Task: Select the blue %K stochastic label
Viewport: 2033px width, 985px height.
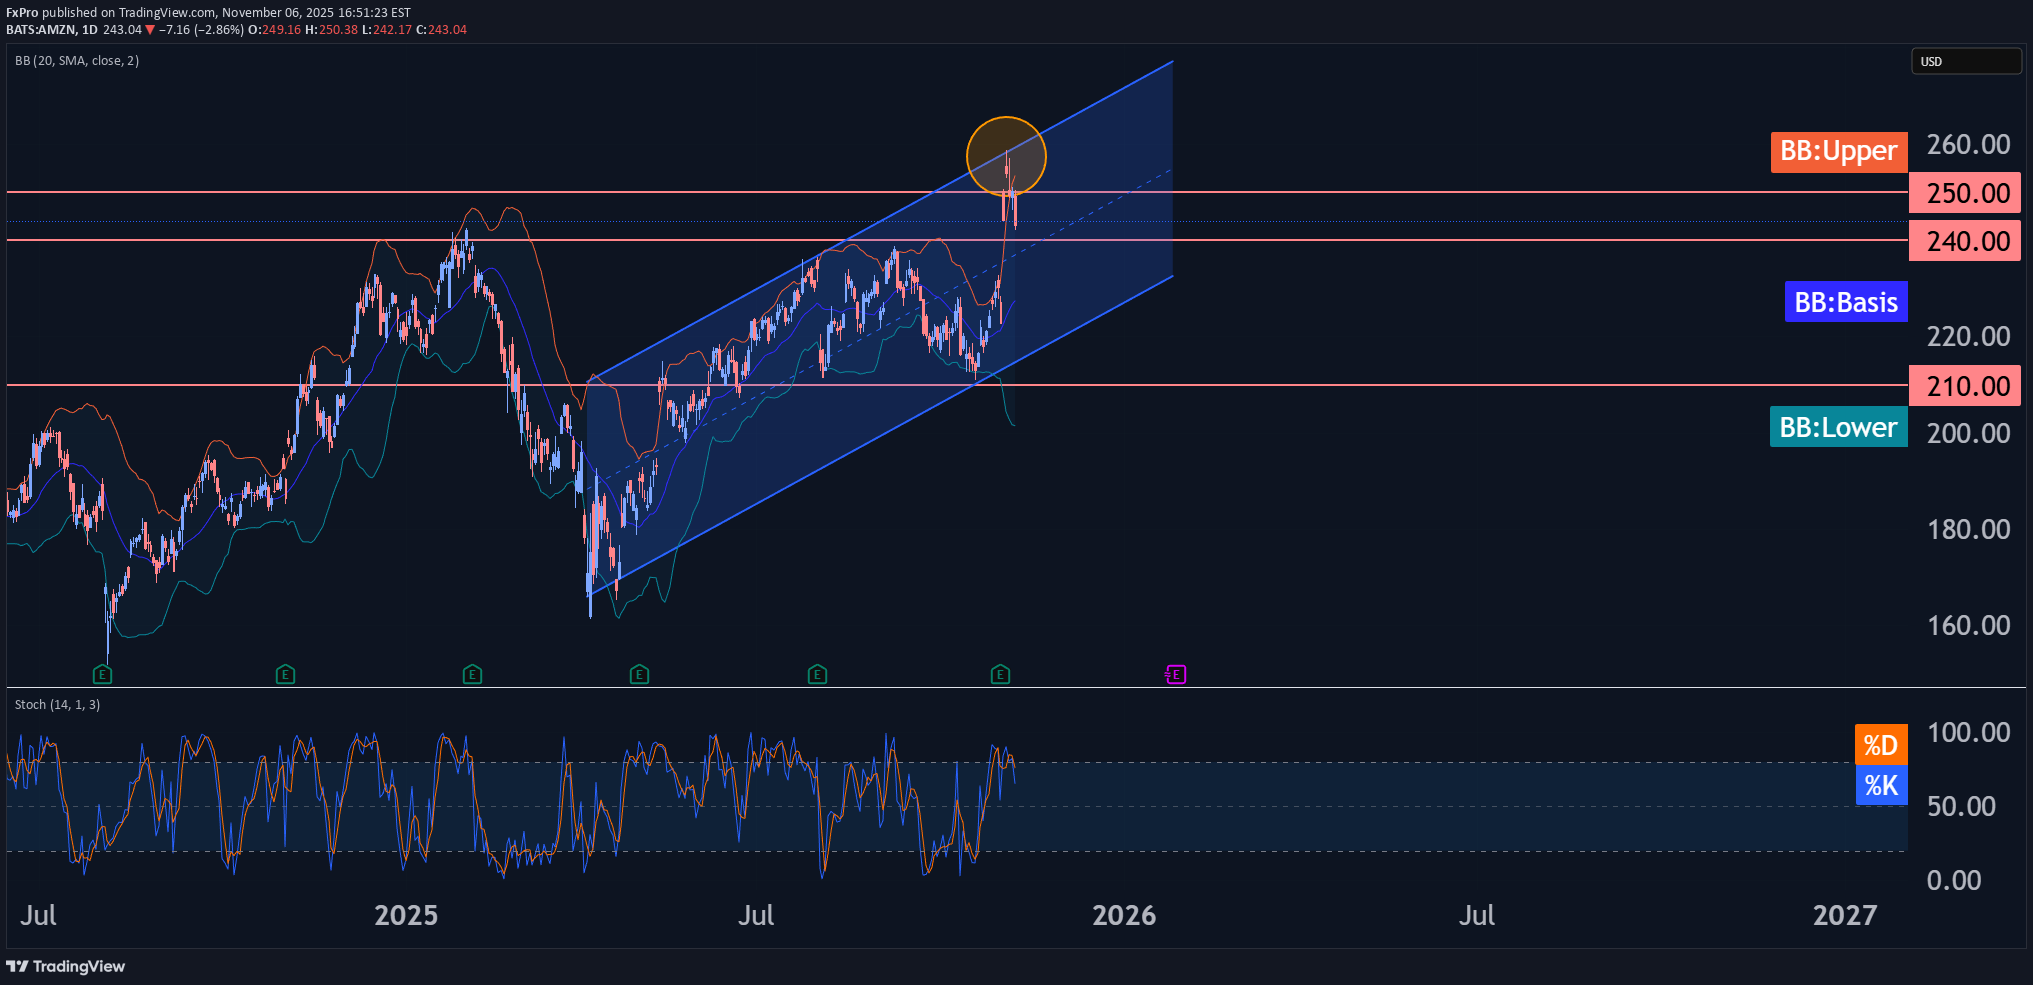Action: coord(1880,786)
